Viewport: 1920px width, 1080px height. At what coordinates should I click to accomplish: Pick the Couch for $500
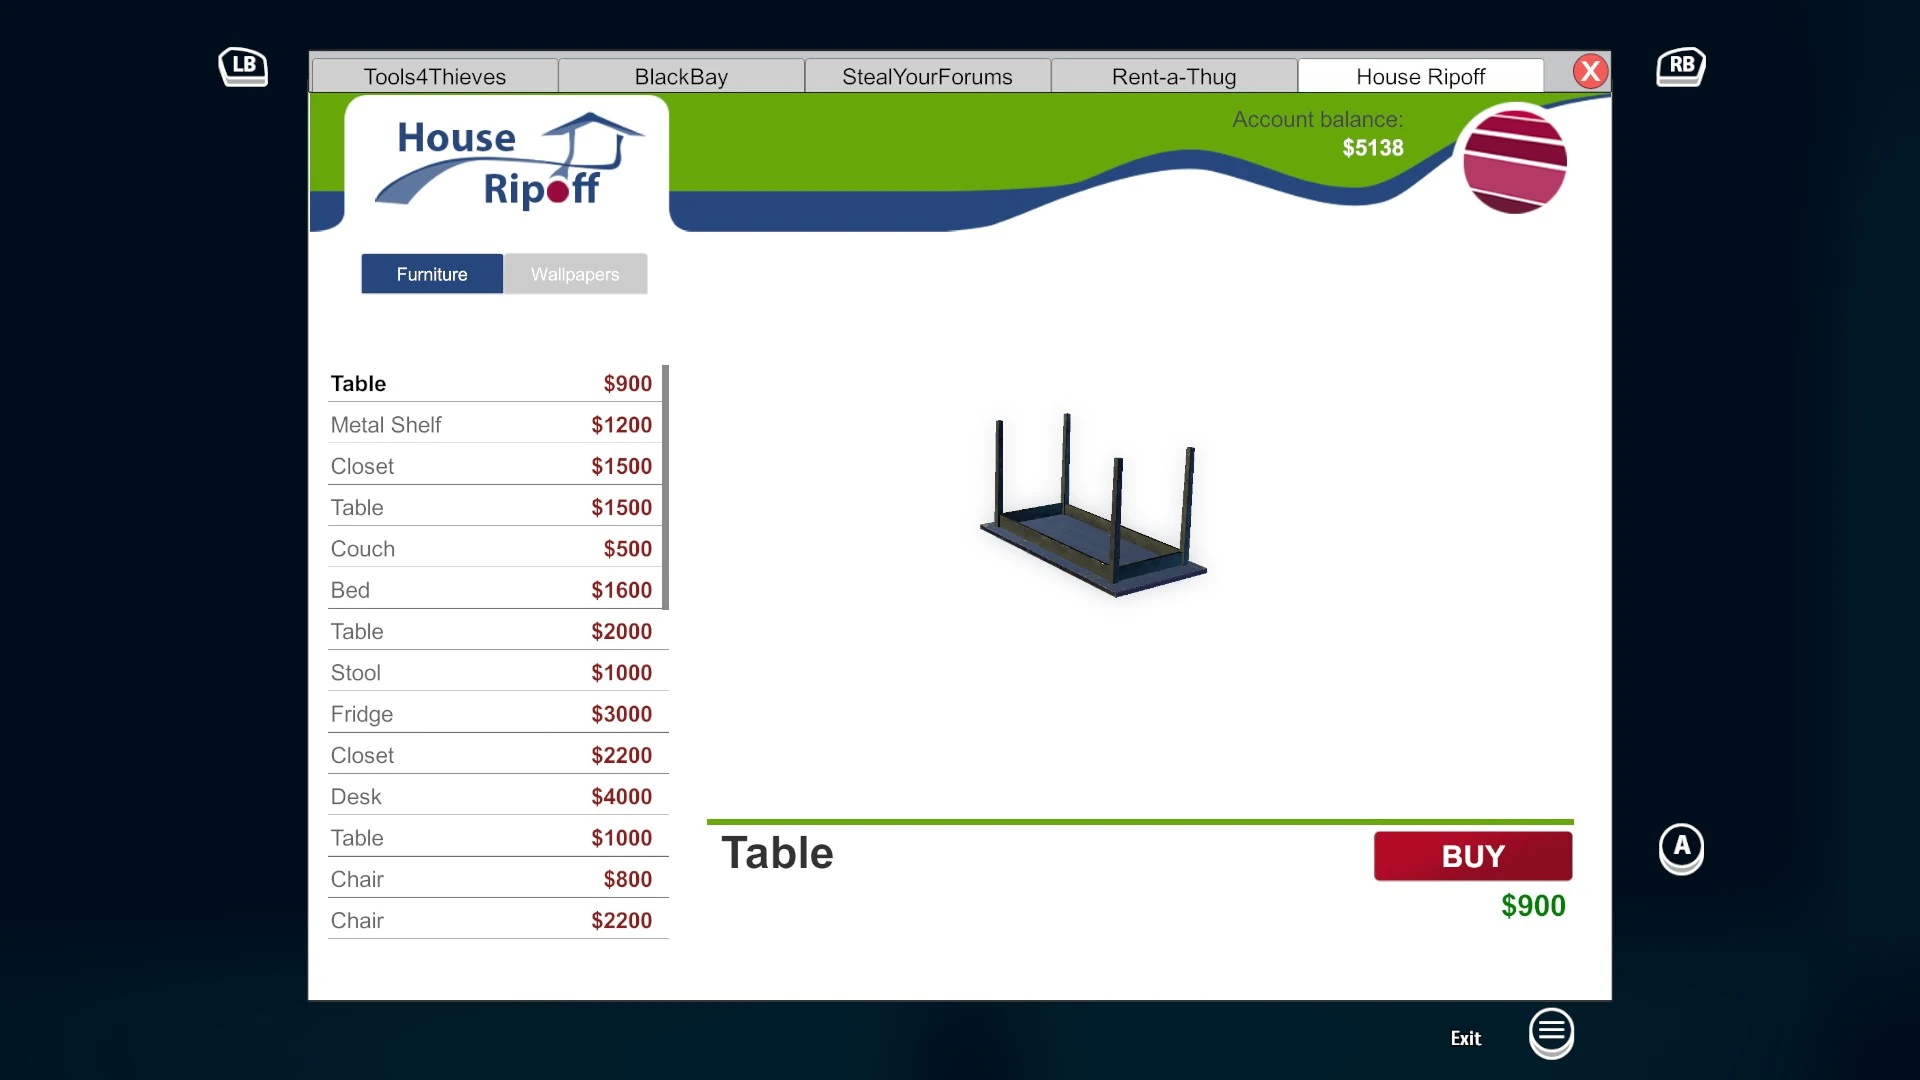tap(491, 549)
